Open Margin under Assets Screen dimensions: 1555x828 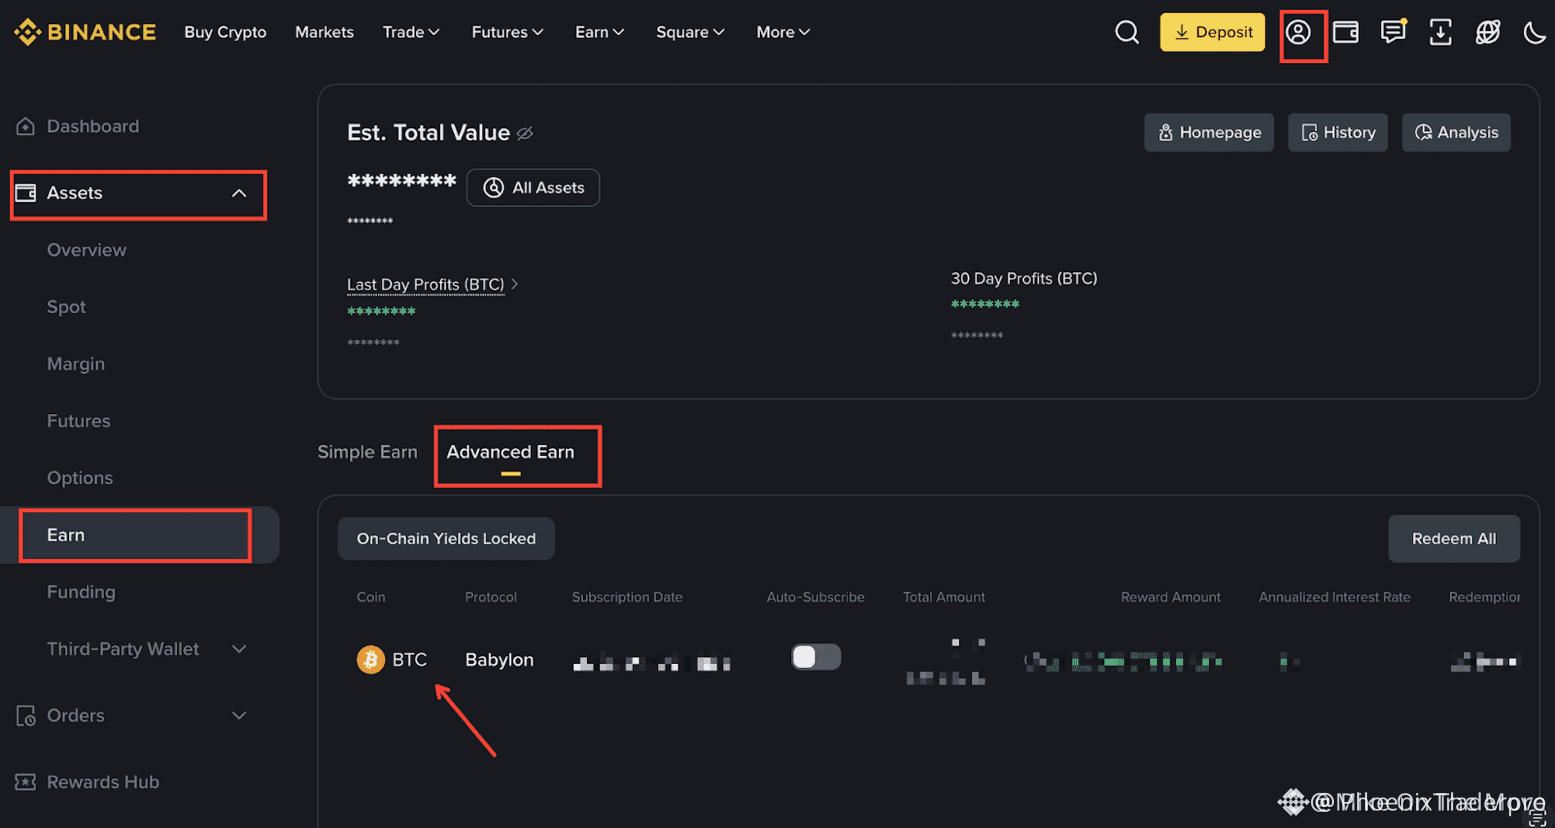[x=76, y=364]
